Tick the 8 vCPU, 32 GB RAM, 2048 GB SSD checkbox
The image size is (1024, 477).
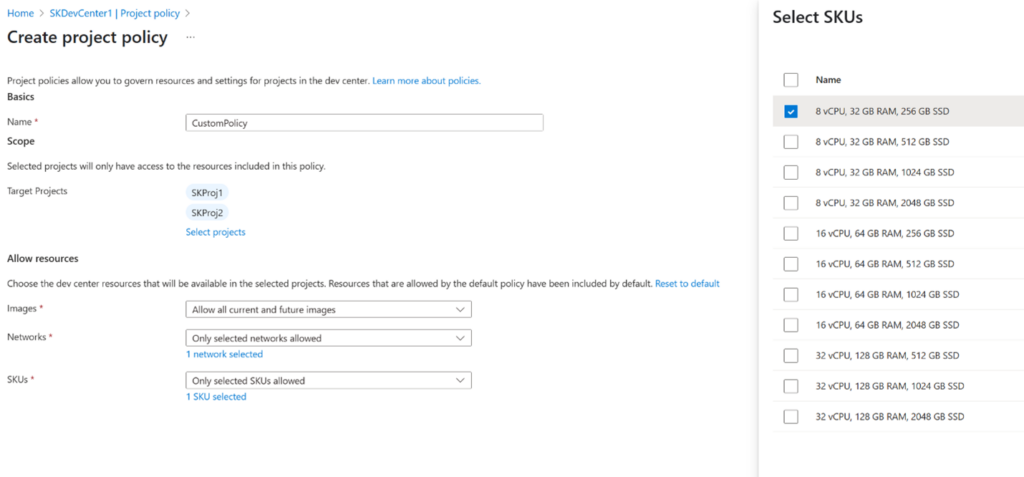click(791, 203)
